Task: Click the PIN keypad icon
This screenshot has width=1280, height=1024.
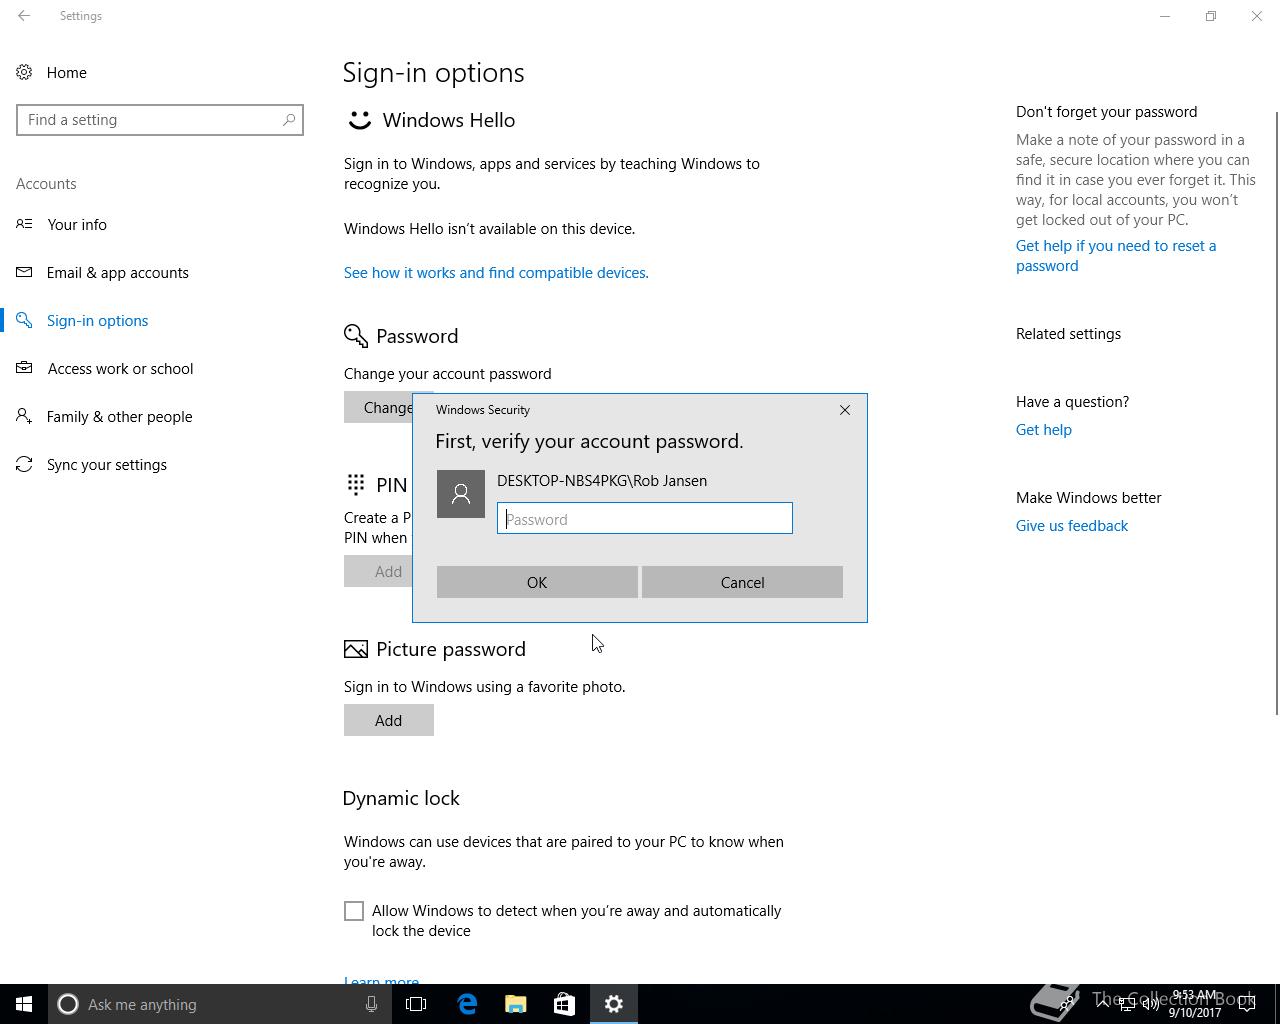Action: [x=355, y=484]
